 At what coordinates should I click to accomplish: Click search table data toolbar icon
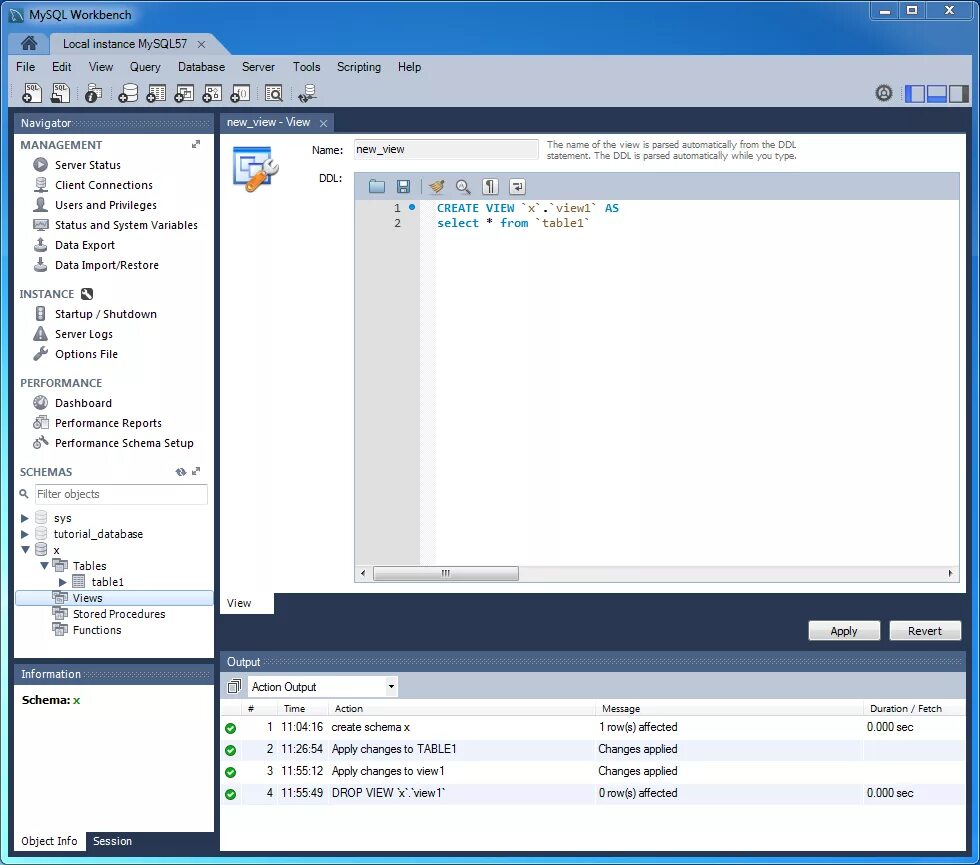(x=274, y=93)
